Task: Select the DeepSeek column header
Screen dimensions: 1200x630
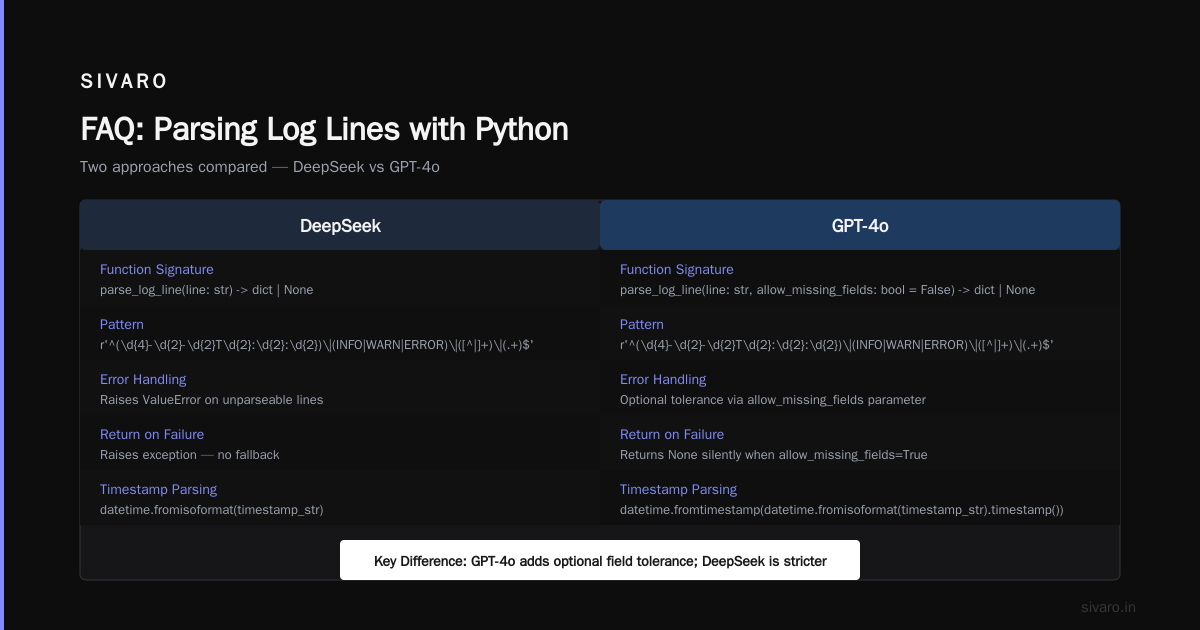Action: (x=340, y=225)
